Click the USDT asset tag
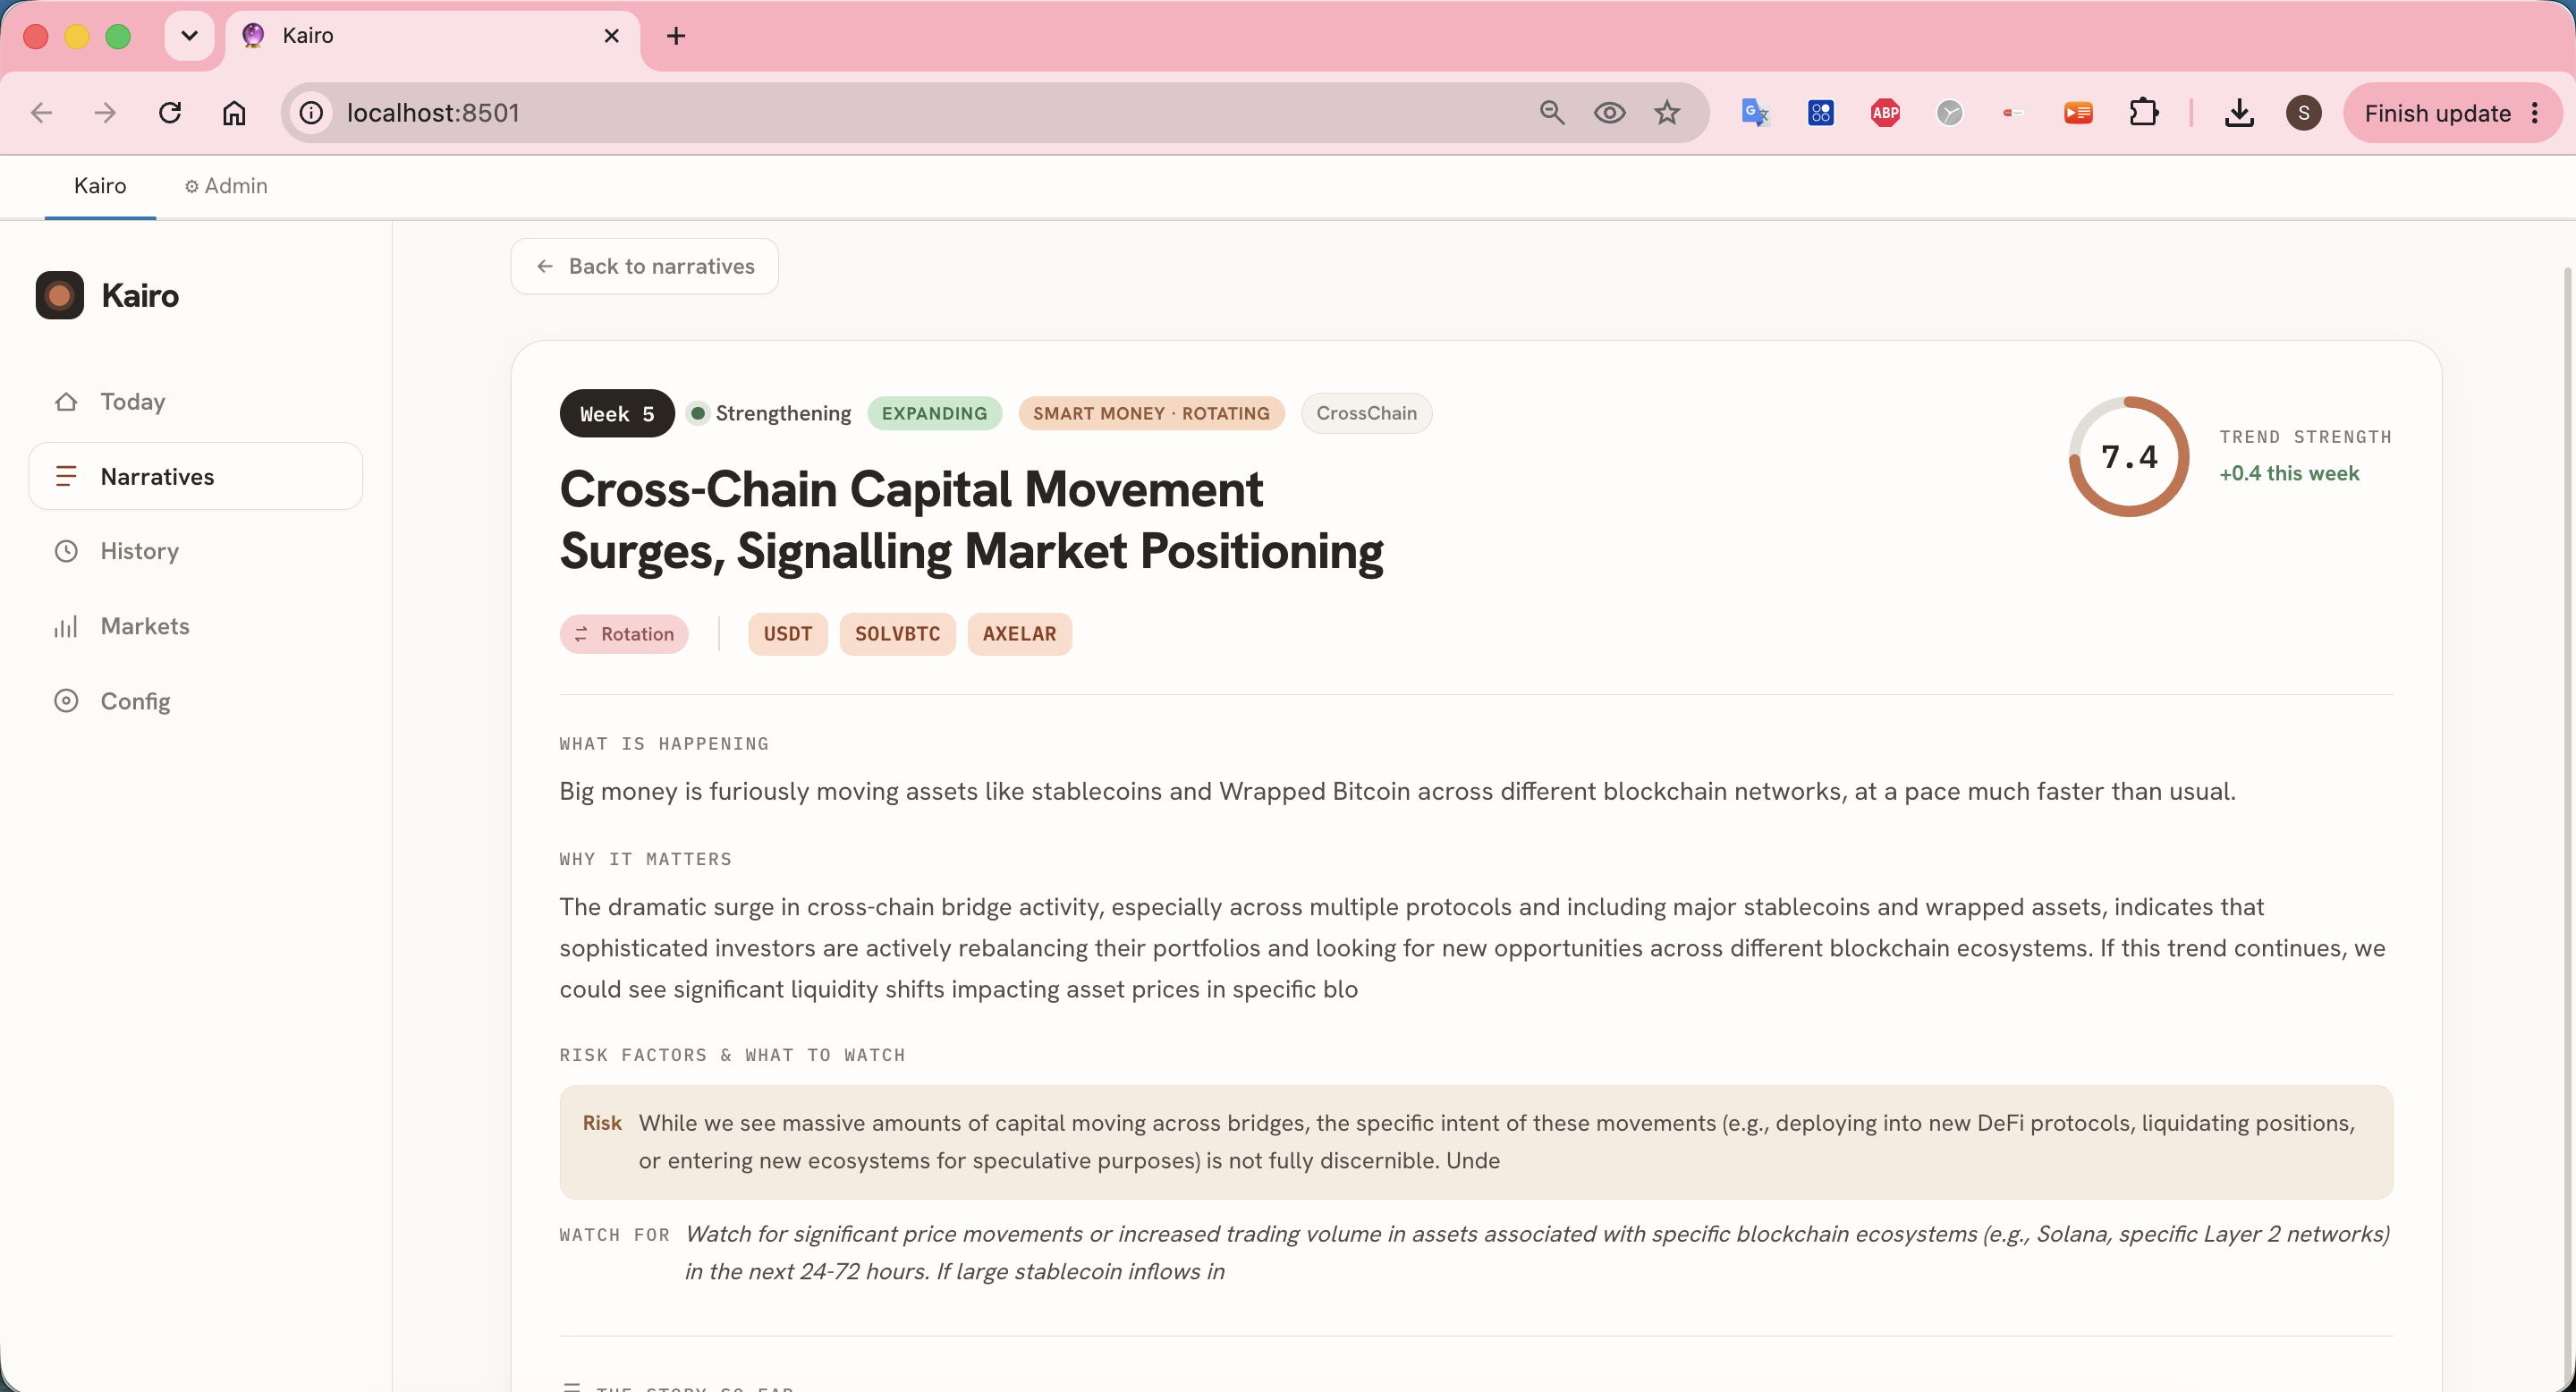The width and height of the screenshot is (2576, 1392). [x=788, y=634]
